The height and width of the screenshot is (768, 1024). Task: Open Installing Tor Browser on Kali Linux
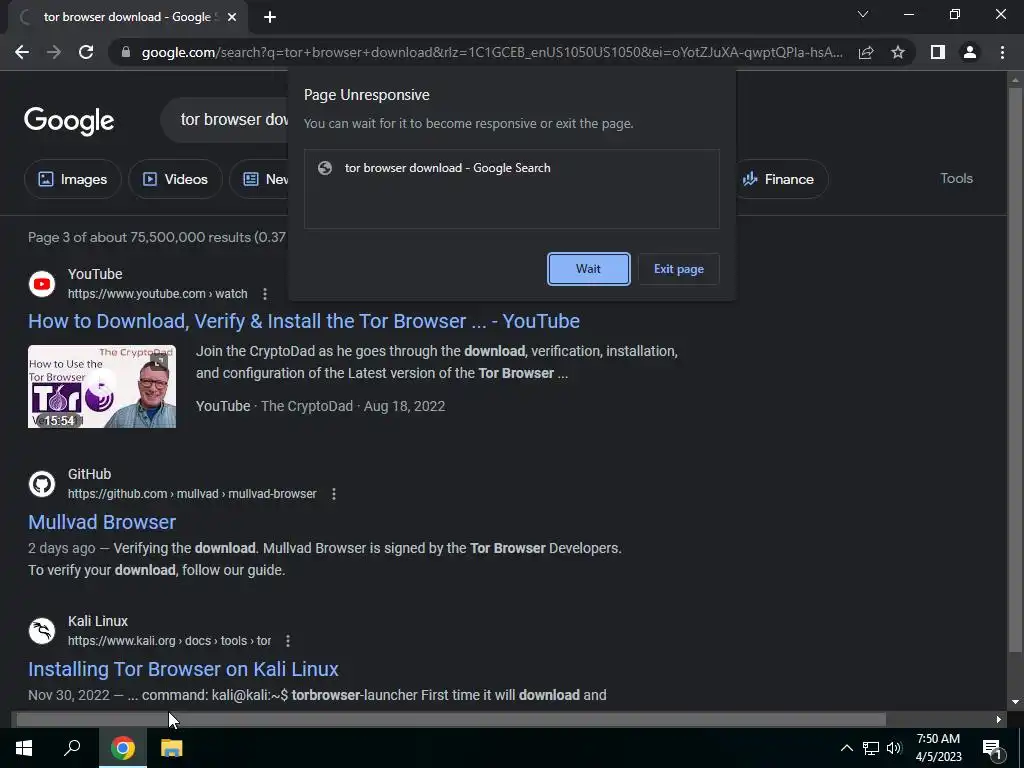click(x=183, y=669)
